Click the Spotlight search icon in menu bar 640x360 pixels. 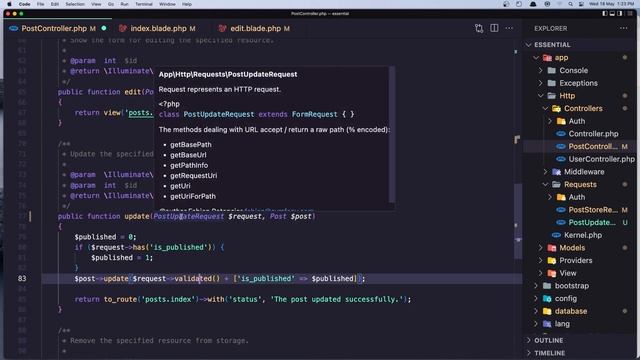(570, 4)
